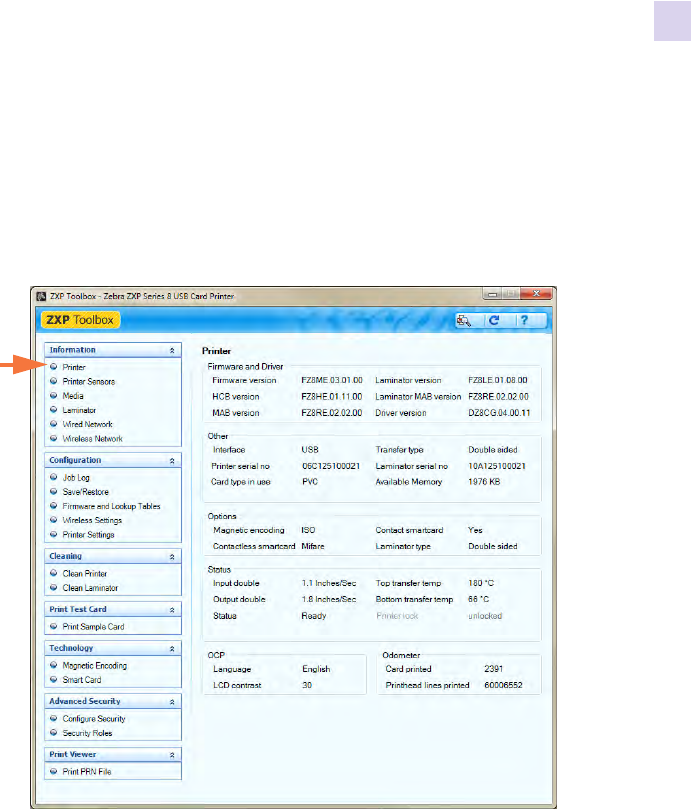Viewport: 693px width, 809px height.
Task: Collapse the Print Viewer section chevron
Action: 172,755
